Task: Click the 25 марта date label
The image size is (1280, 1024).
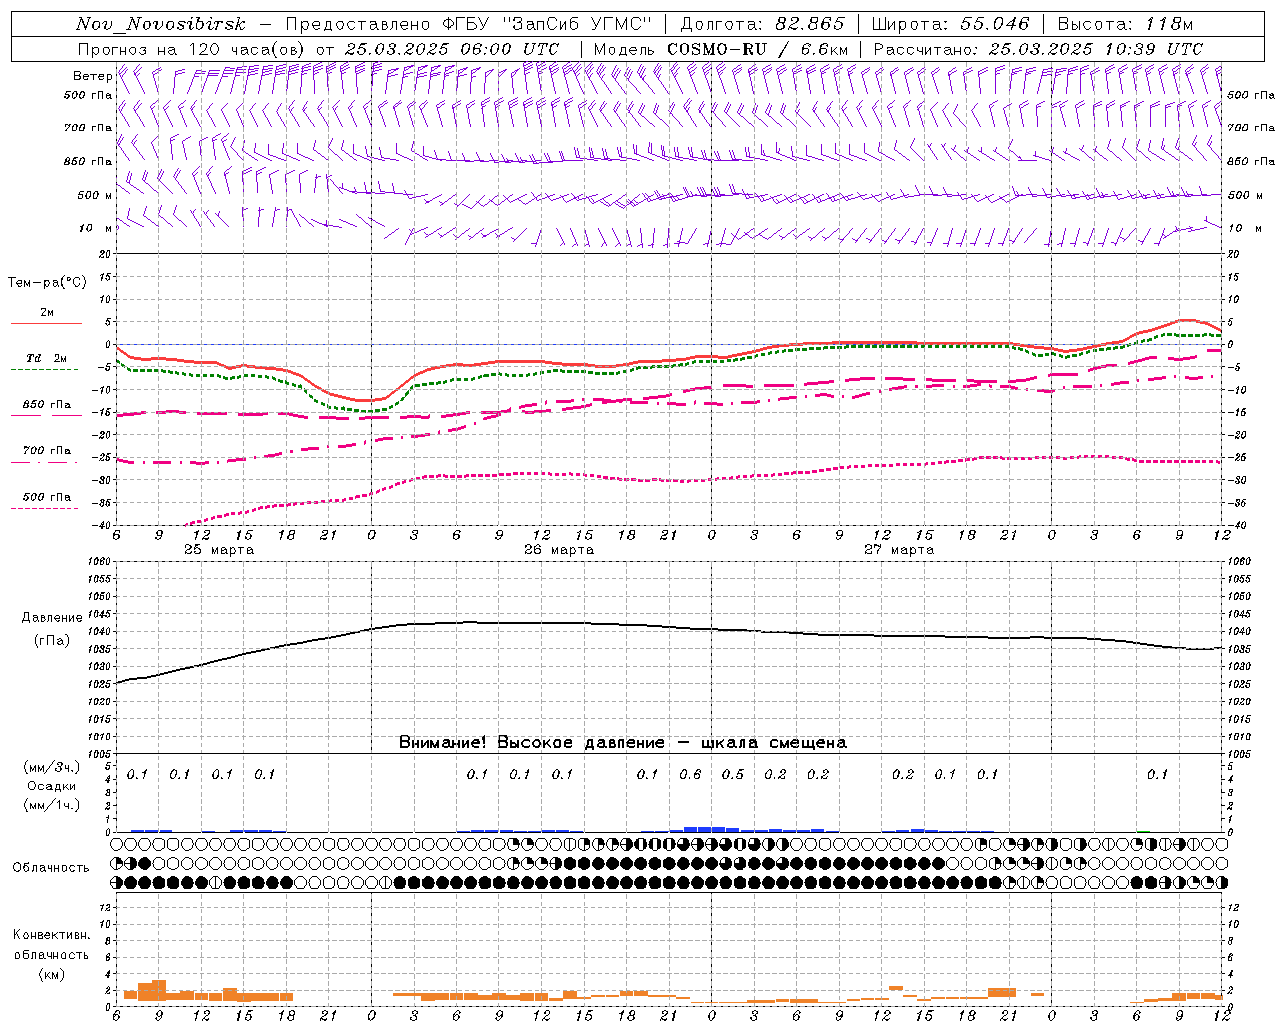Action: (219, 549)
